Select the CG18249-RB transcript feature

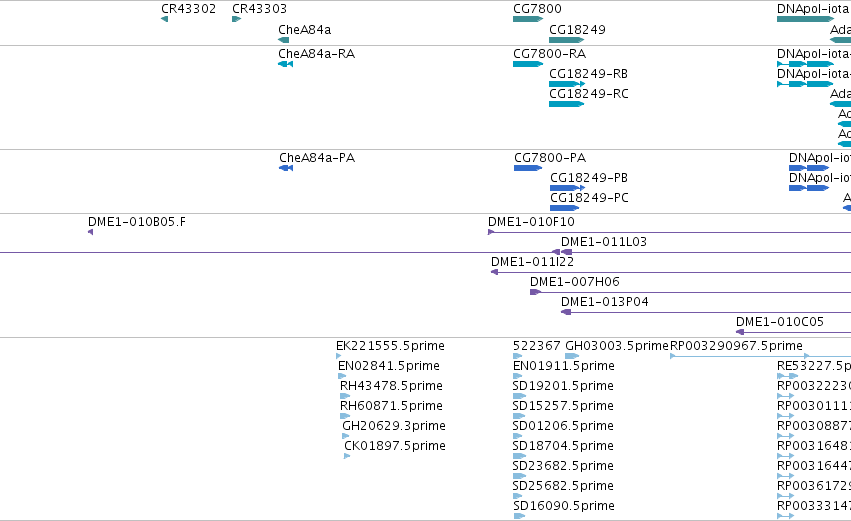click(567, 84)
